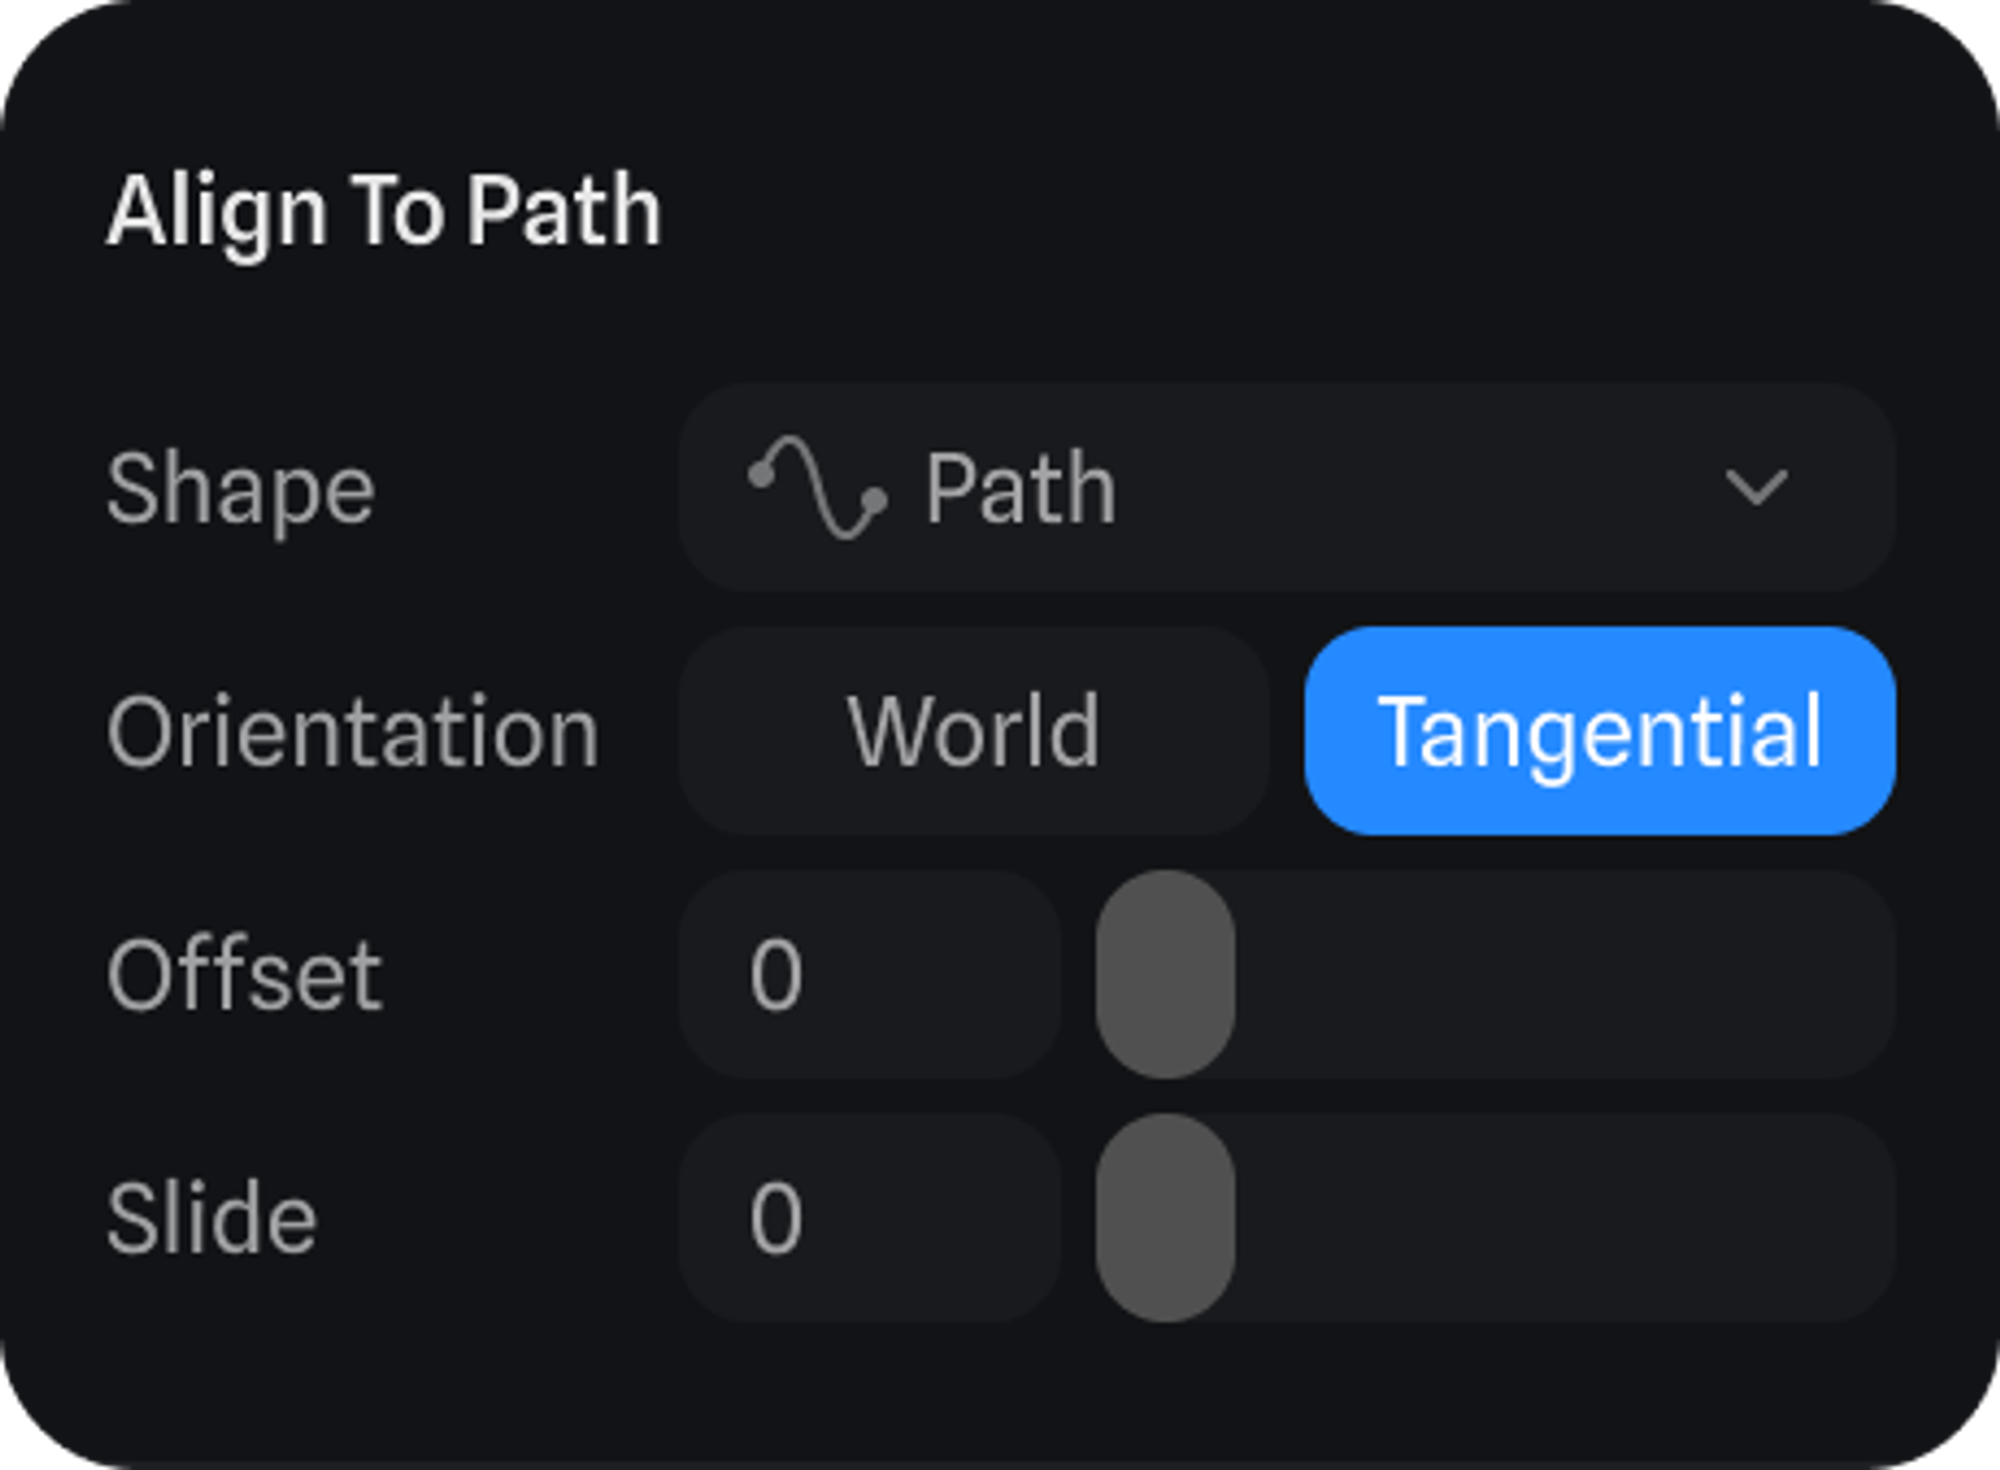Expand the Shape dropdown chevron arrow

[x=1756, y=488]
